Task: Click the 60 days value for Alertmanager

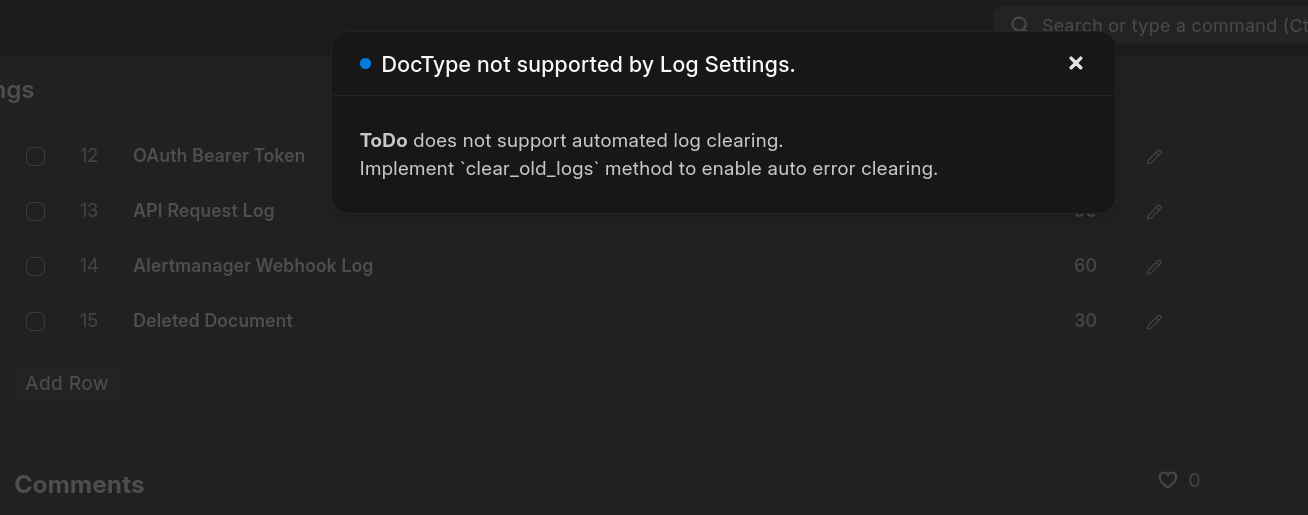Action: coord(1084,266)
